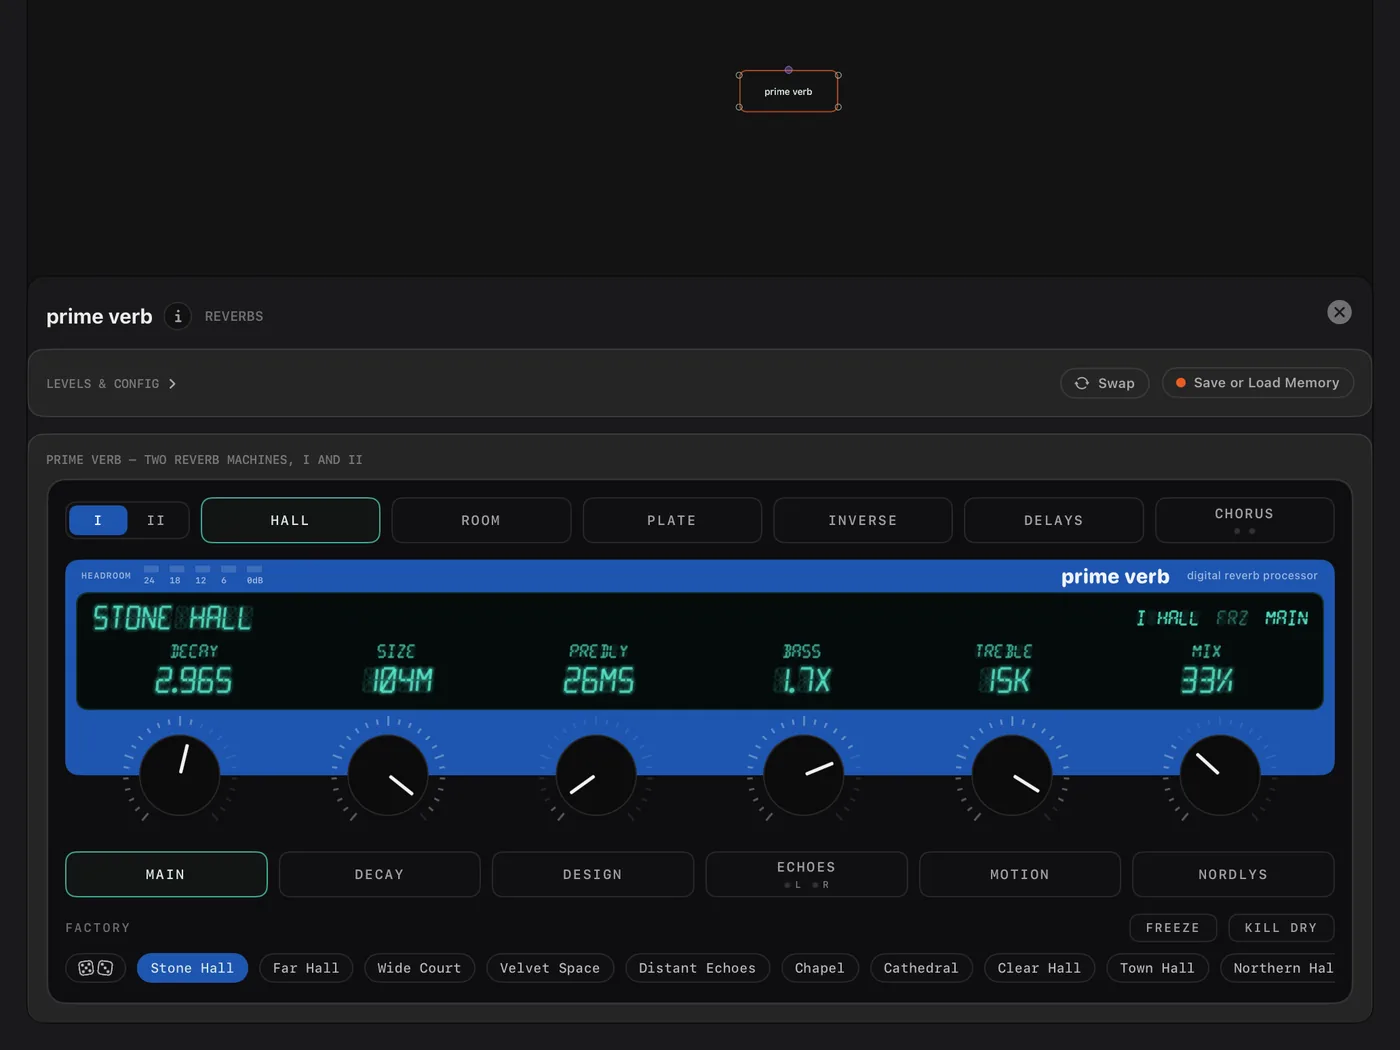Open the prime verb info icon
The height and width of the screenshot is (1050, 1400).
click(x=177, y=316)
